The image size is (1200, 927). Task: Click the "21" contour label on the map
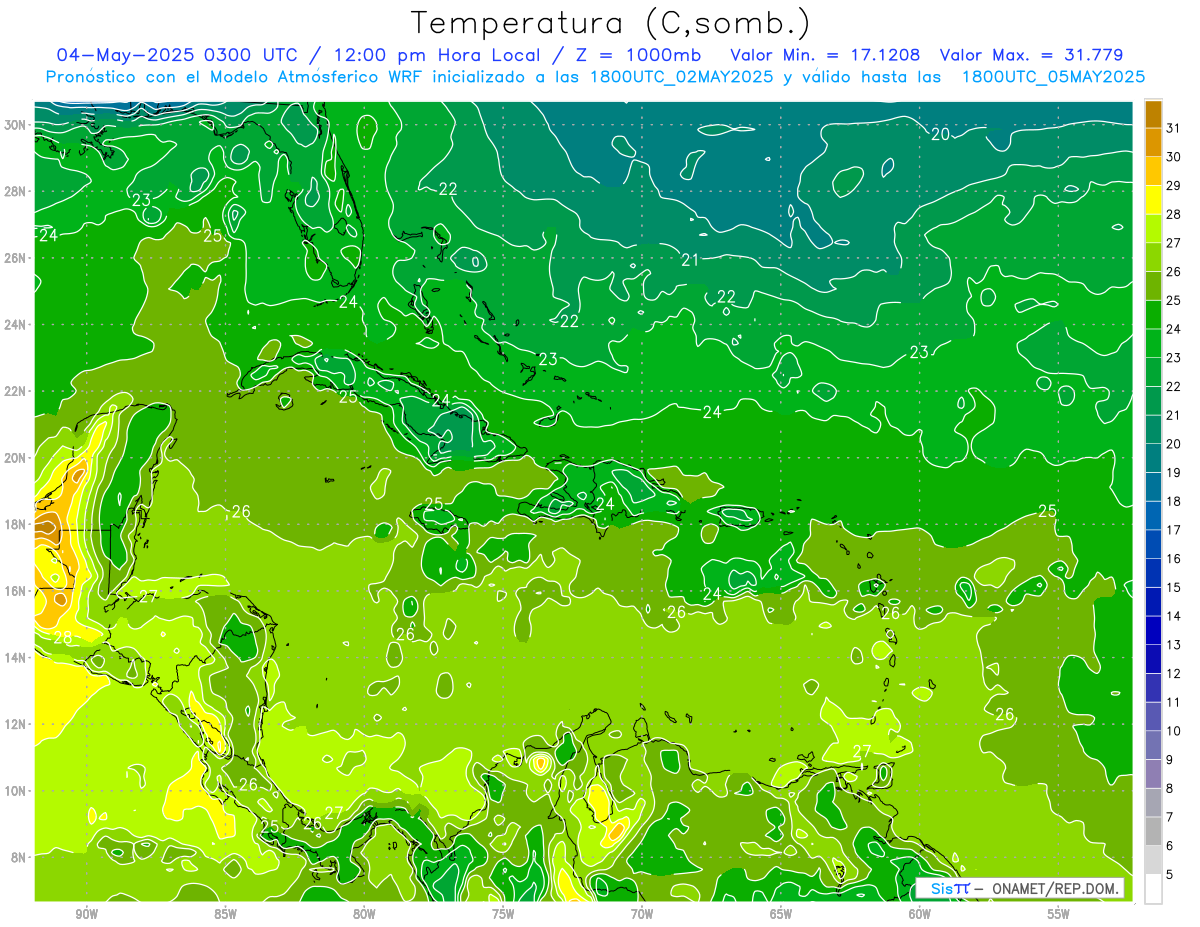tap(690, 260)
